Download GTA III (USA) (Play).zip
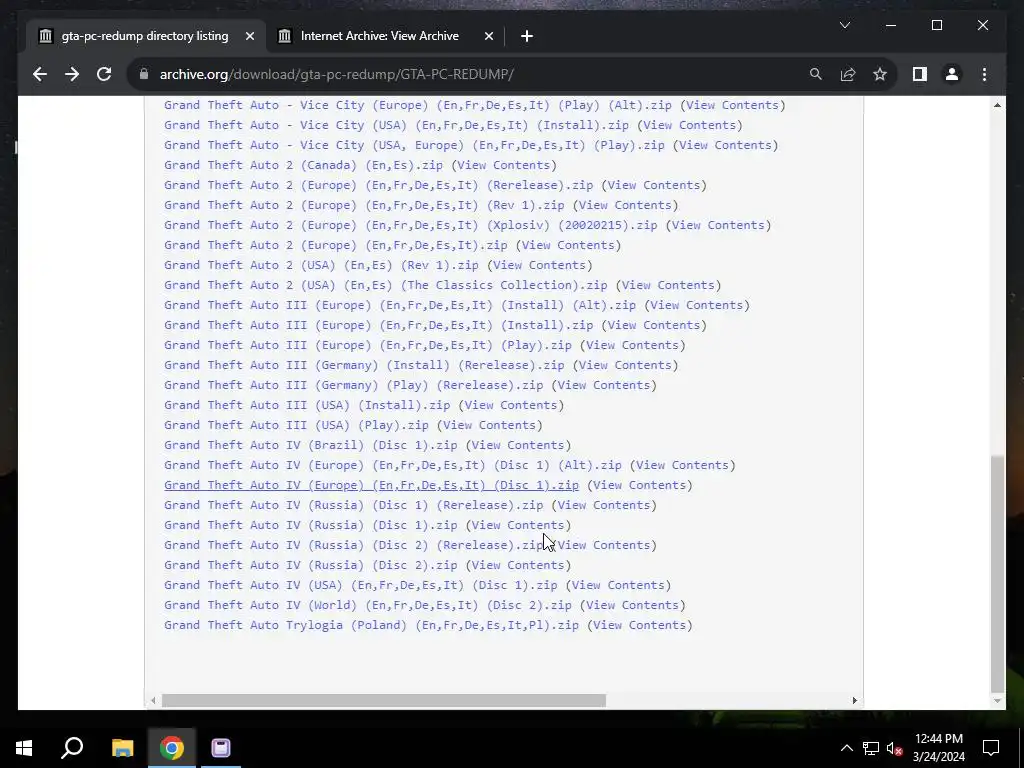1024x768 pixels. click(x=296, y=425)
